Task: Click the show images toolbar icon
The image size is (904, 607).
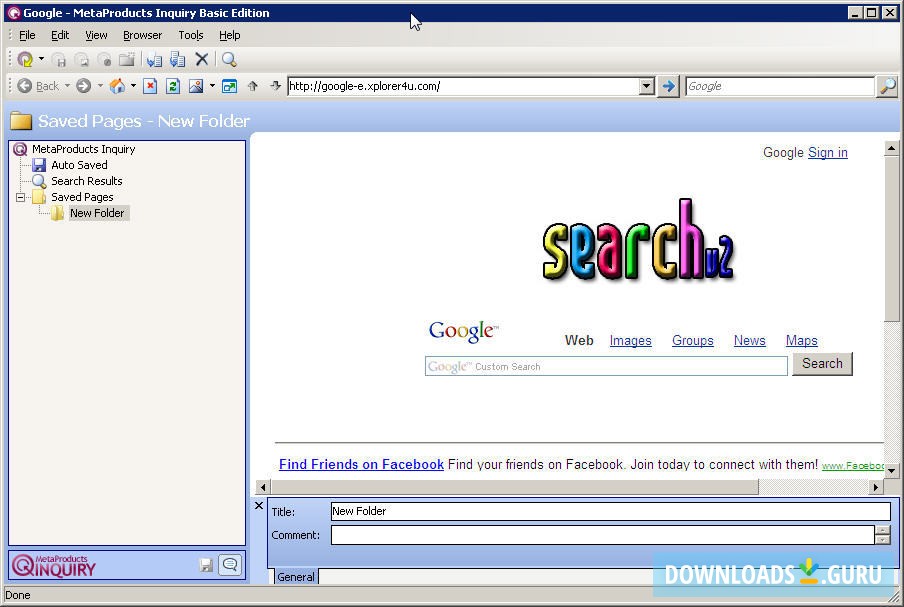Action: (196, 86)
